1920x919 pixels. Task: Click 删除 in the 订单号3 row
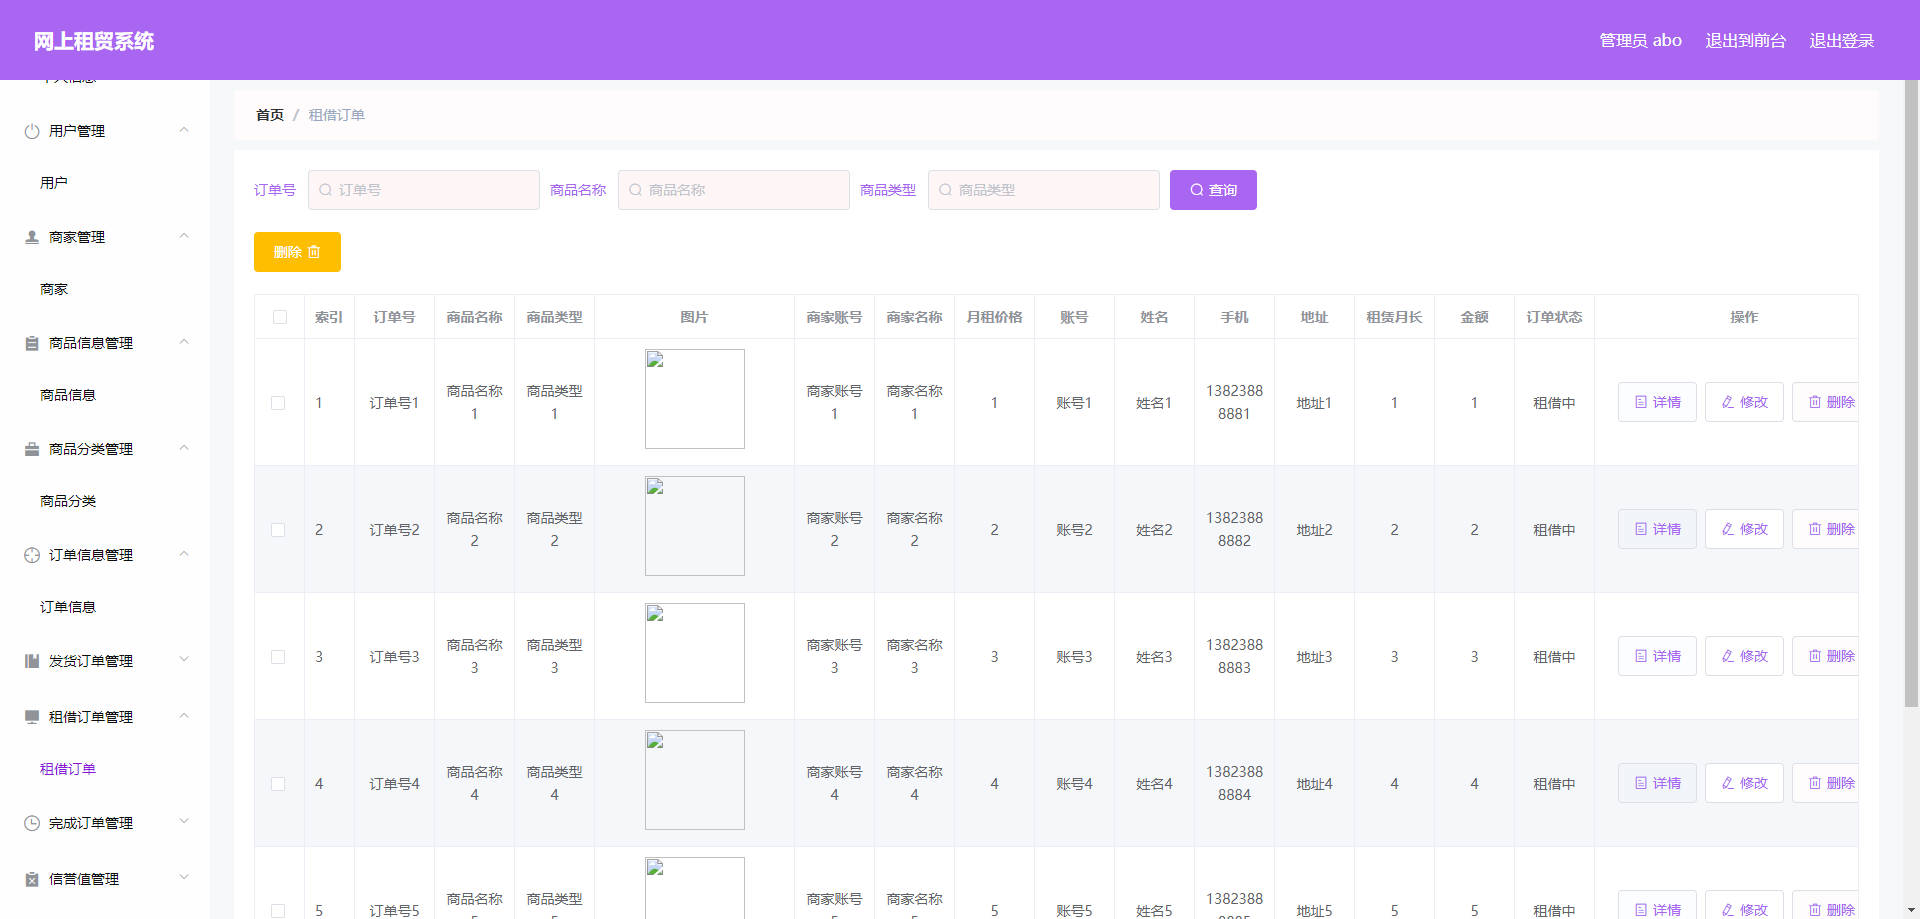(1825, 656)
